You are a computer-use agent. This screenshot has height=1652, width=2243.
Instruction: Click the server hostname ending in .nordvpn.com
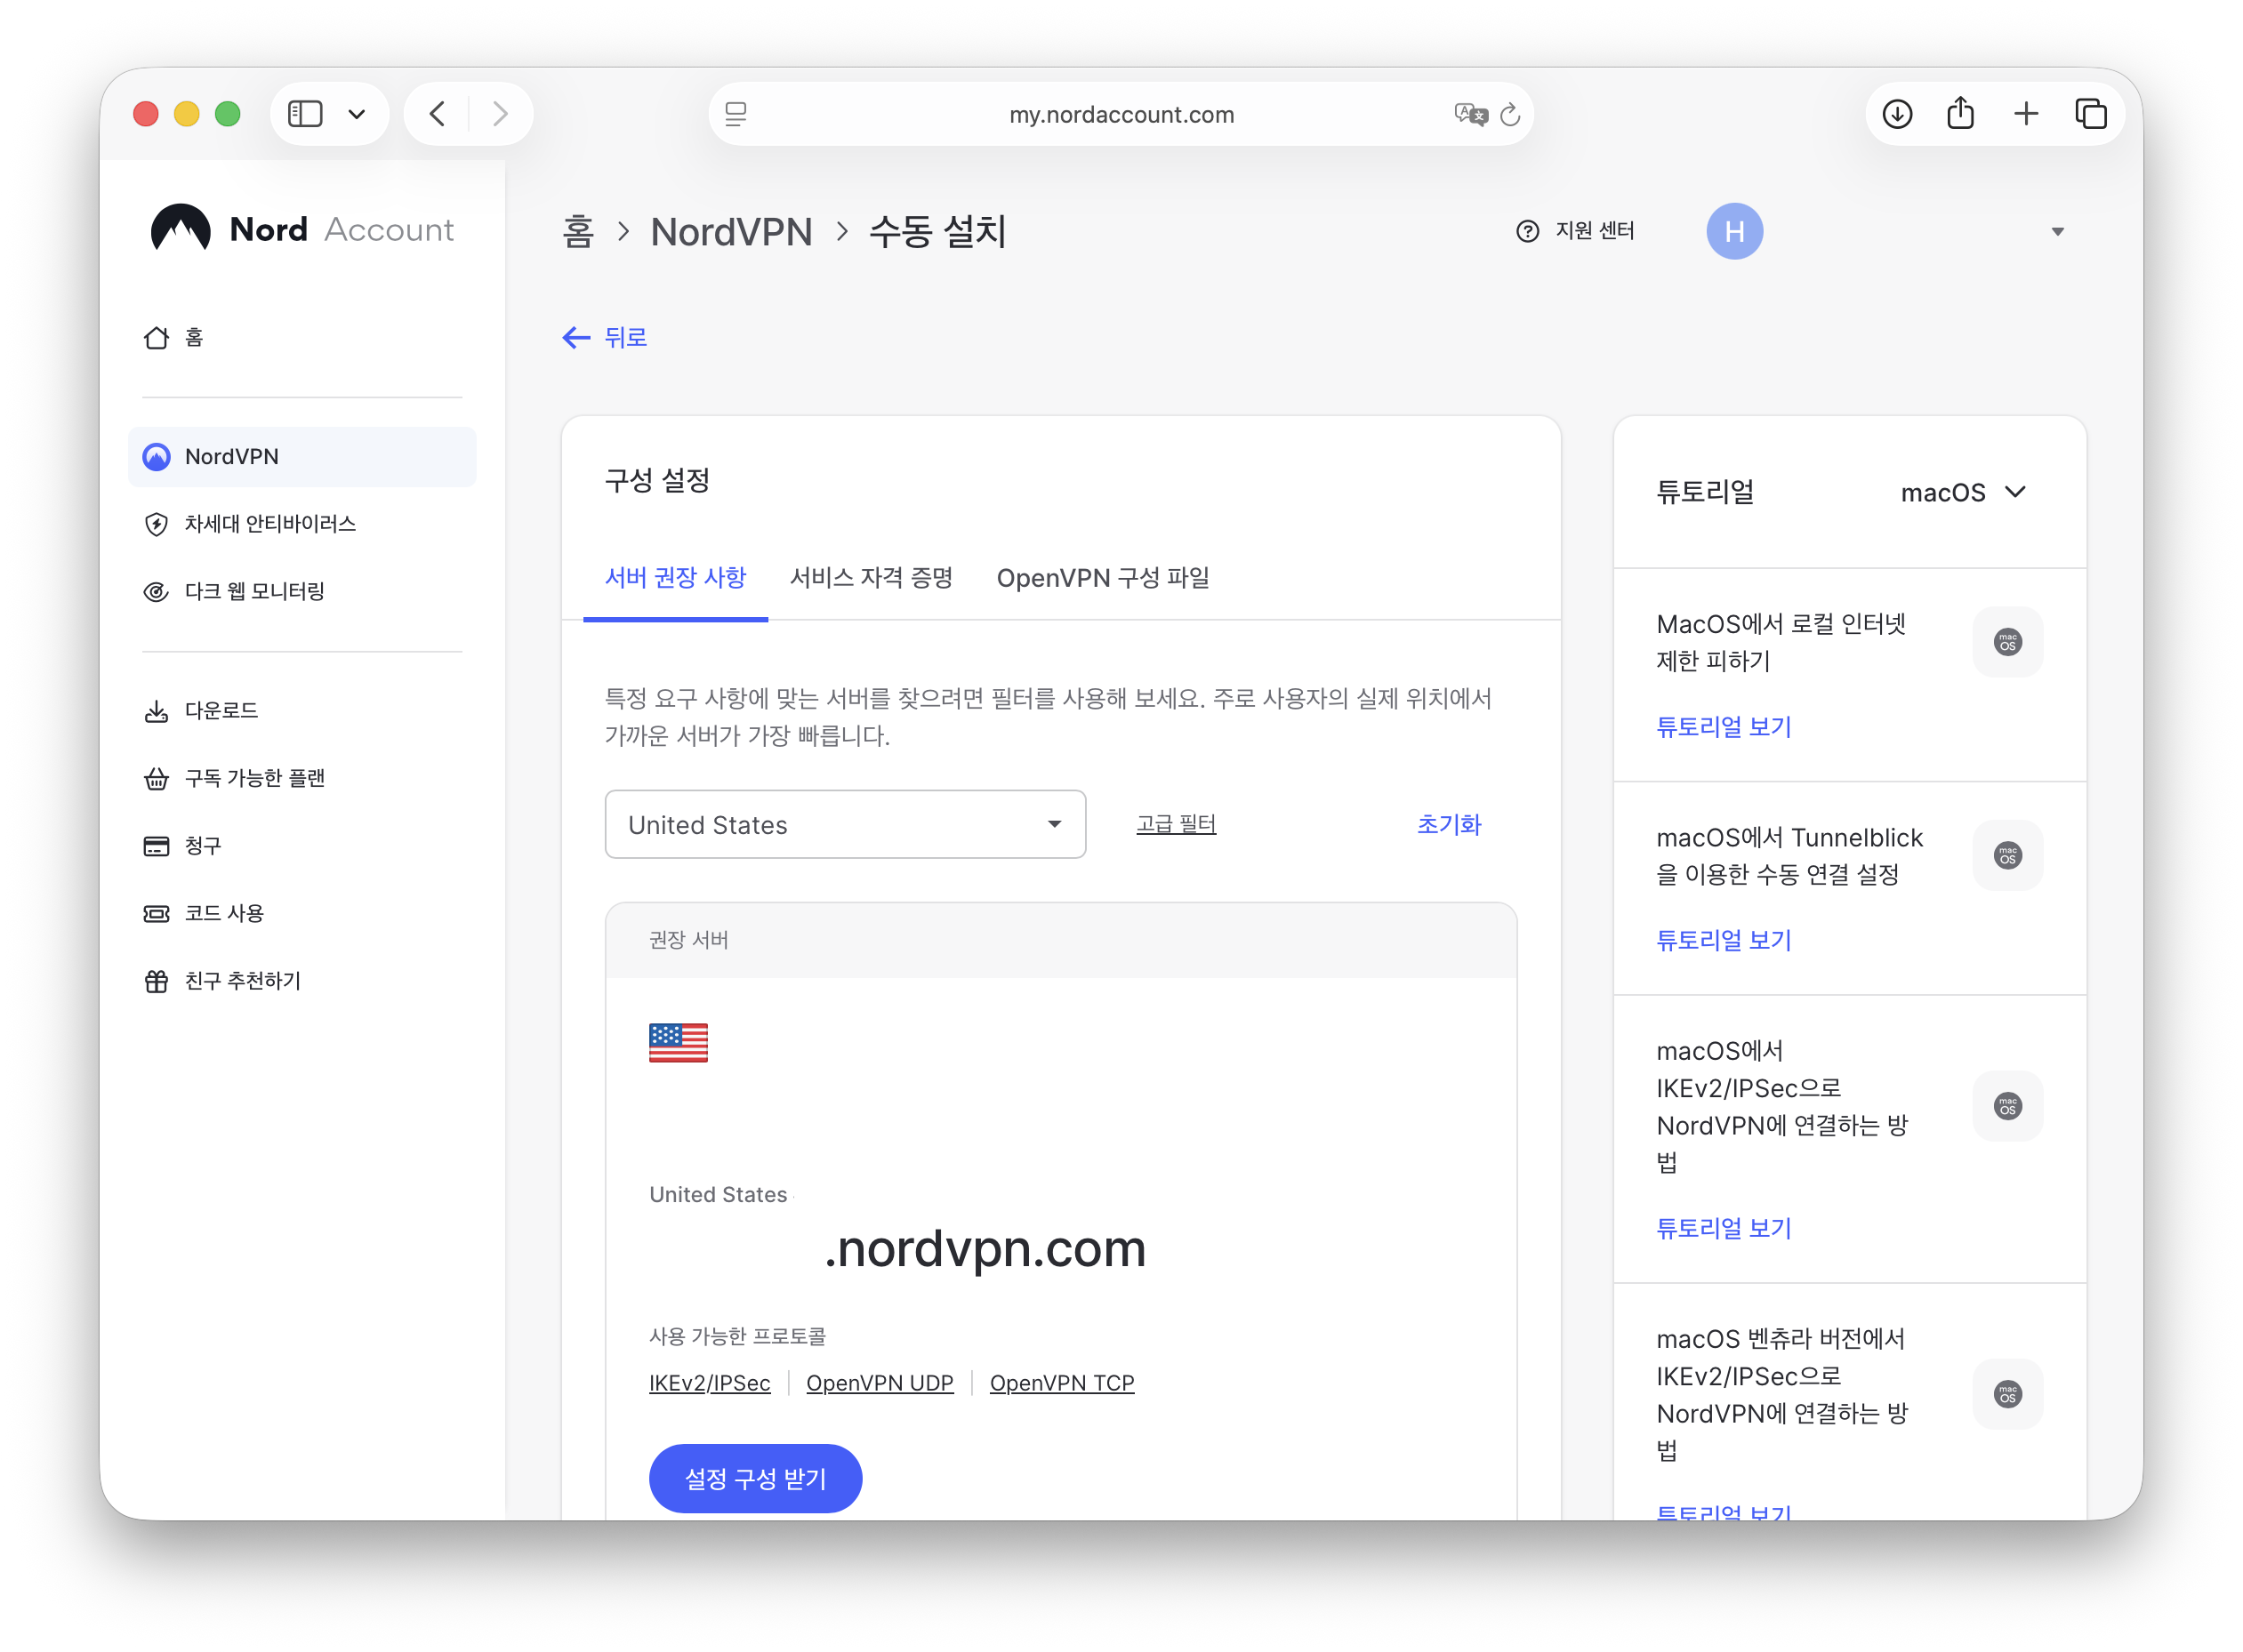pyautogui.click(x=985, y=1249)
